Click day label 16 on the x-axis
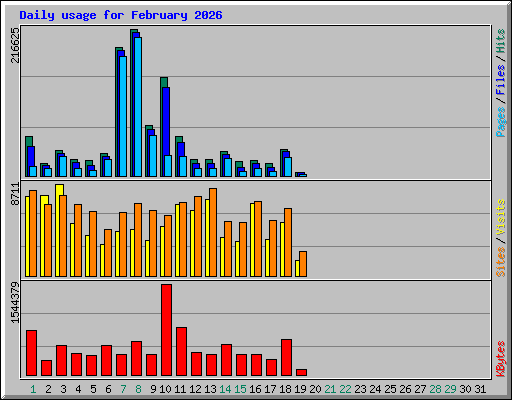 point(255,389)
